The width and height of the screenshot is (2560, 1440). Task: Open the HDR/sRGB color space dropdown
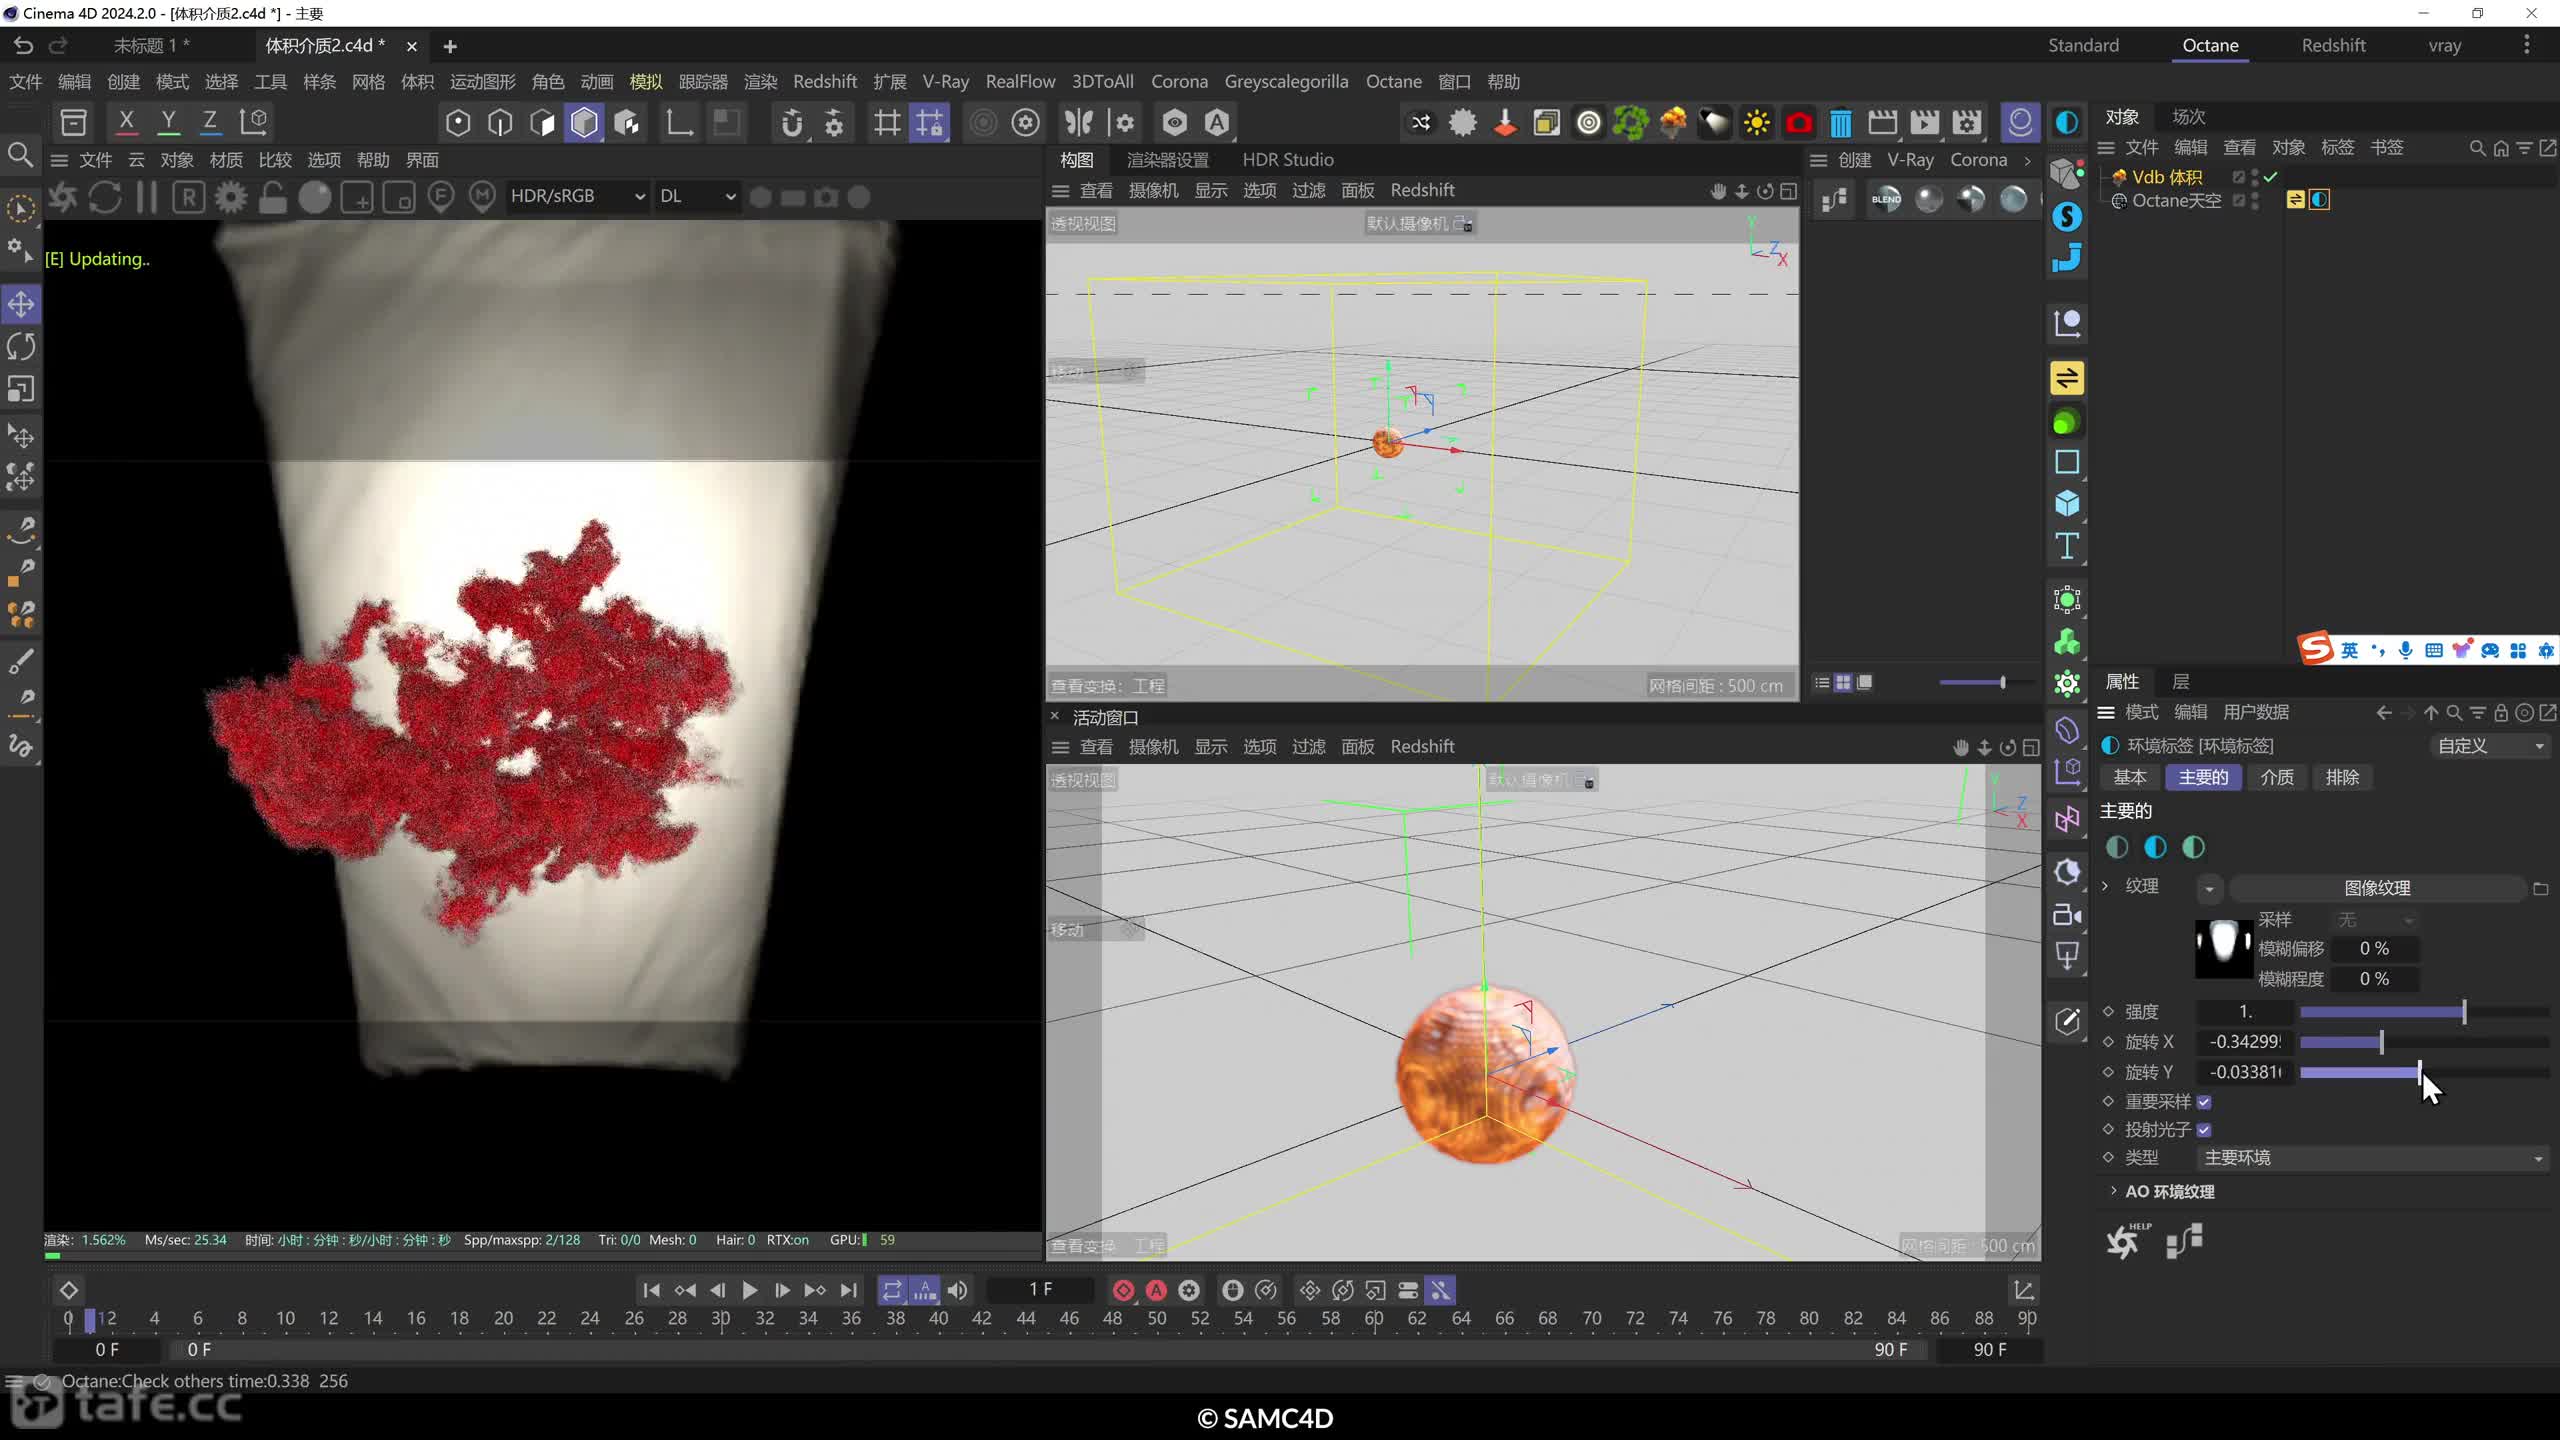pyautogui.click(x=577, y=197)
